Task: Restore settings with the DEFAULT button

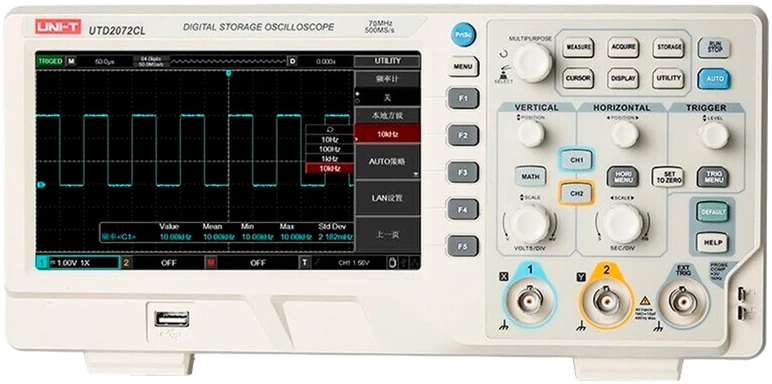Action: [712, 212]
